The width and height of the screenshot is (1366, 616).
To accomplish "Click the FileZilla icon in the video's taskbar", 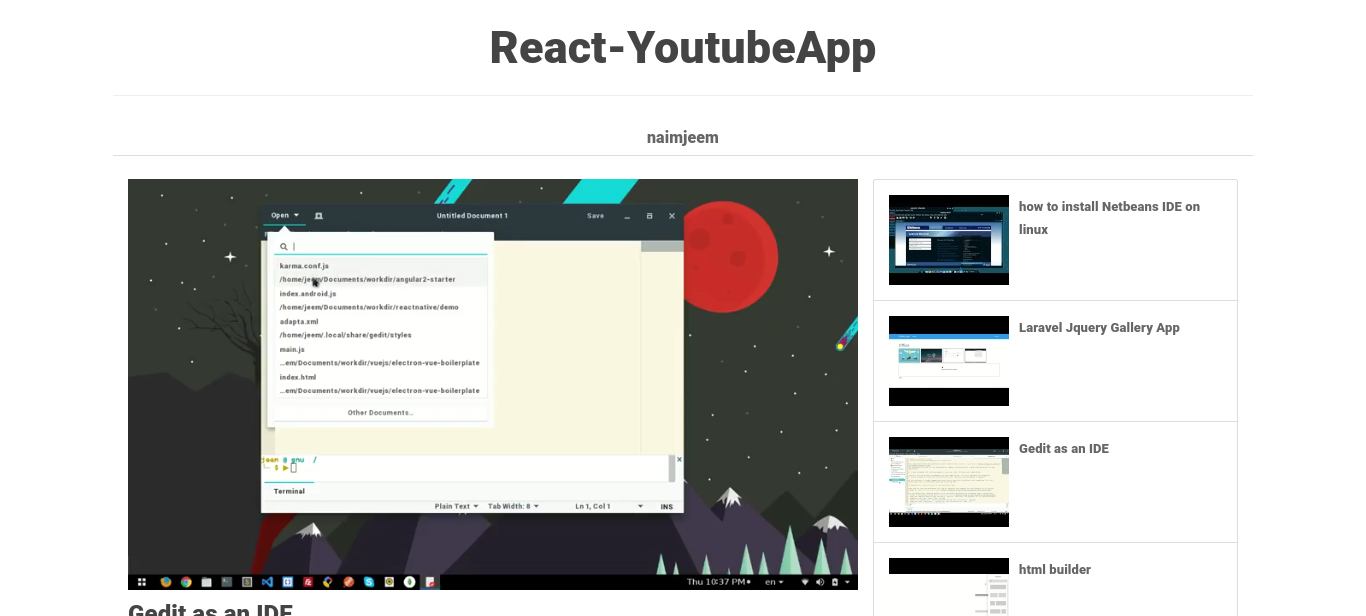I will click(308, 582).
